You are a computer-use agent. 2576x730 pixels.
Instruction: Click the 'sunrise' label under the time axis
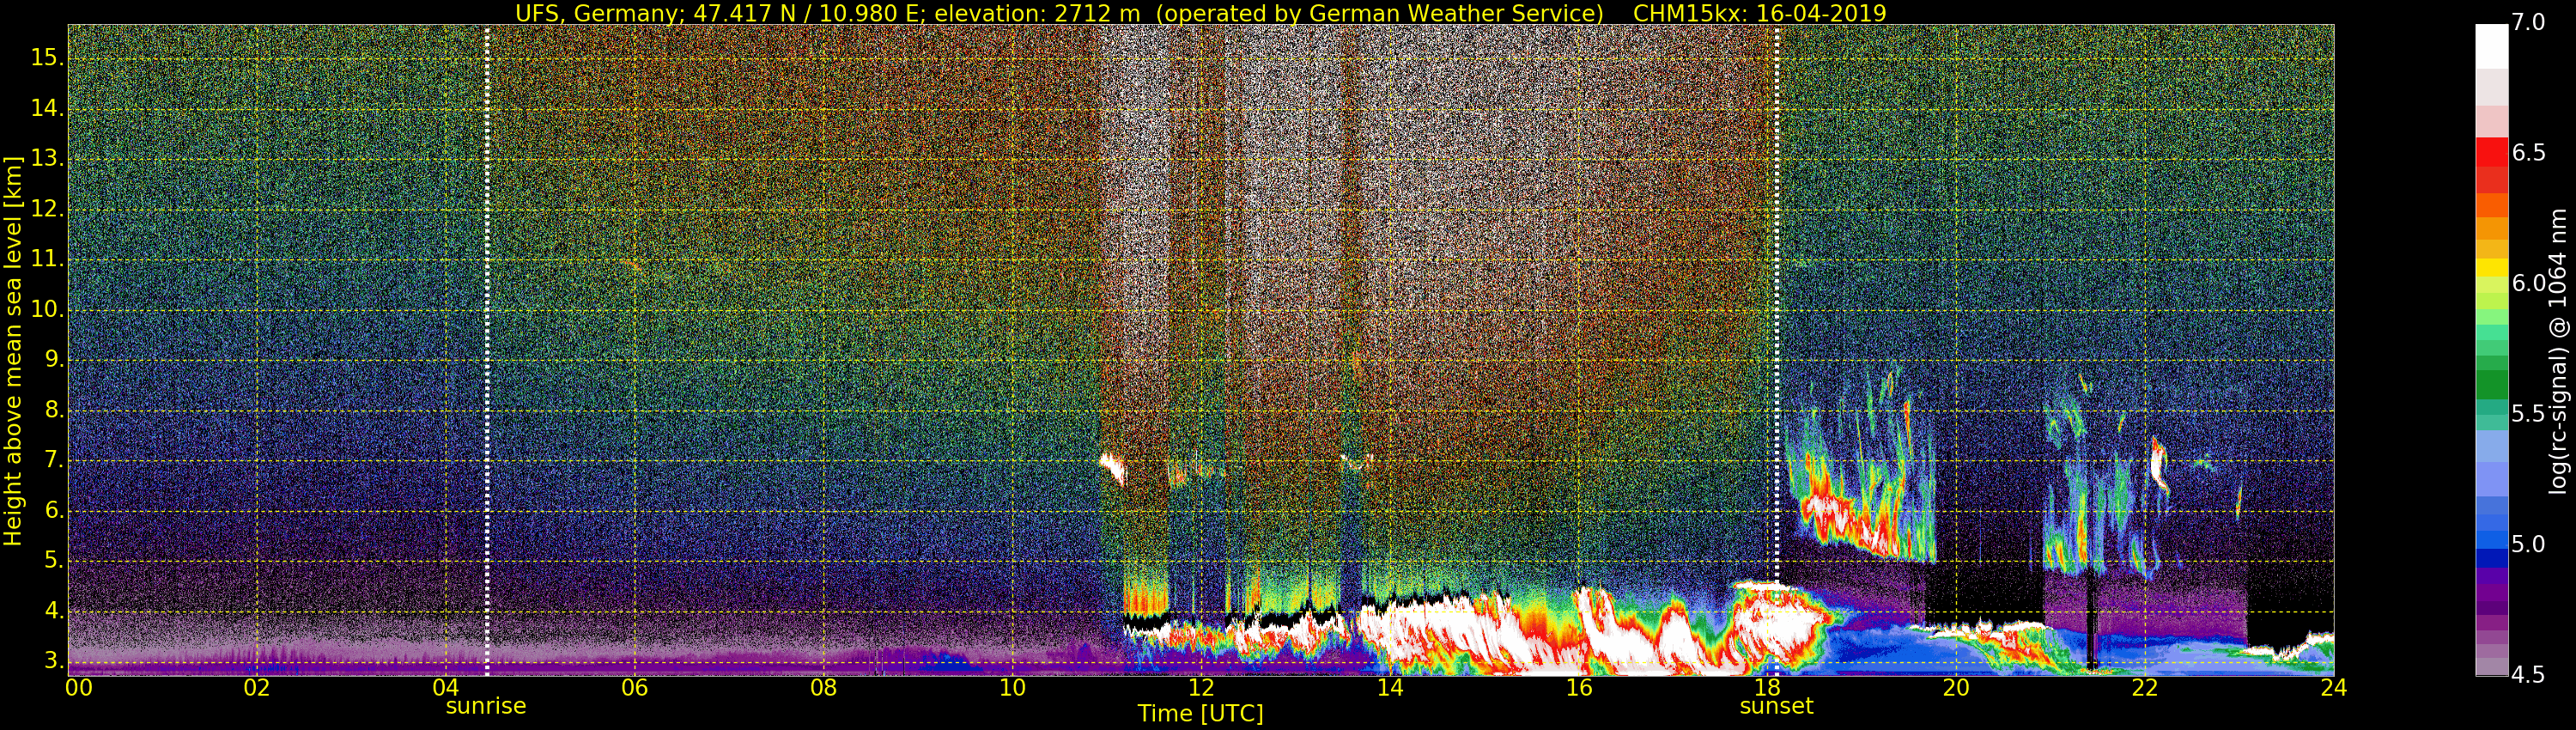click(486, 706)
